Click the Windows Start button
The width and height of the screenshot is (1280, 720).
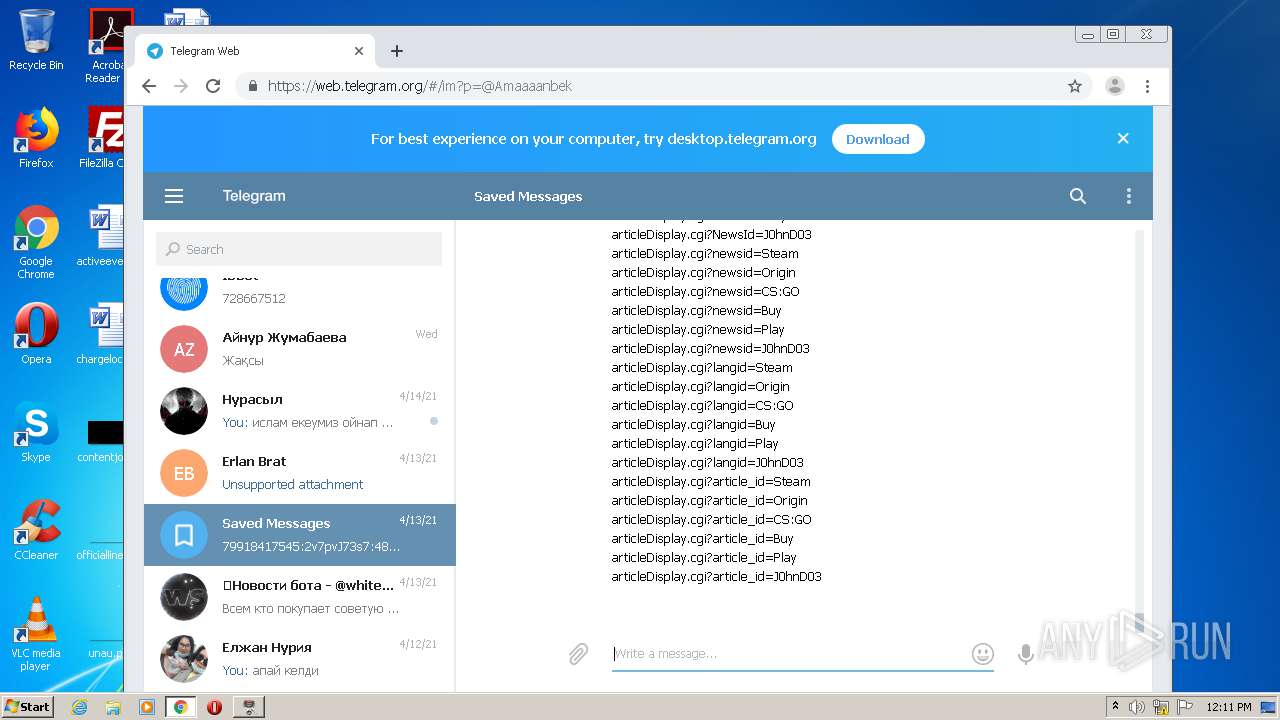click(x=28, y=707)
